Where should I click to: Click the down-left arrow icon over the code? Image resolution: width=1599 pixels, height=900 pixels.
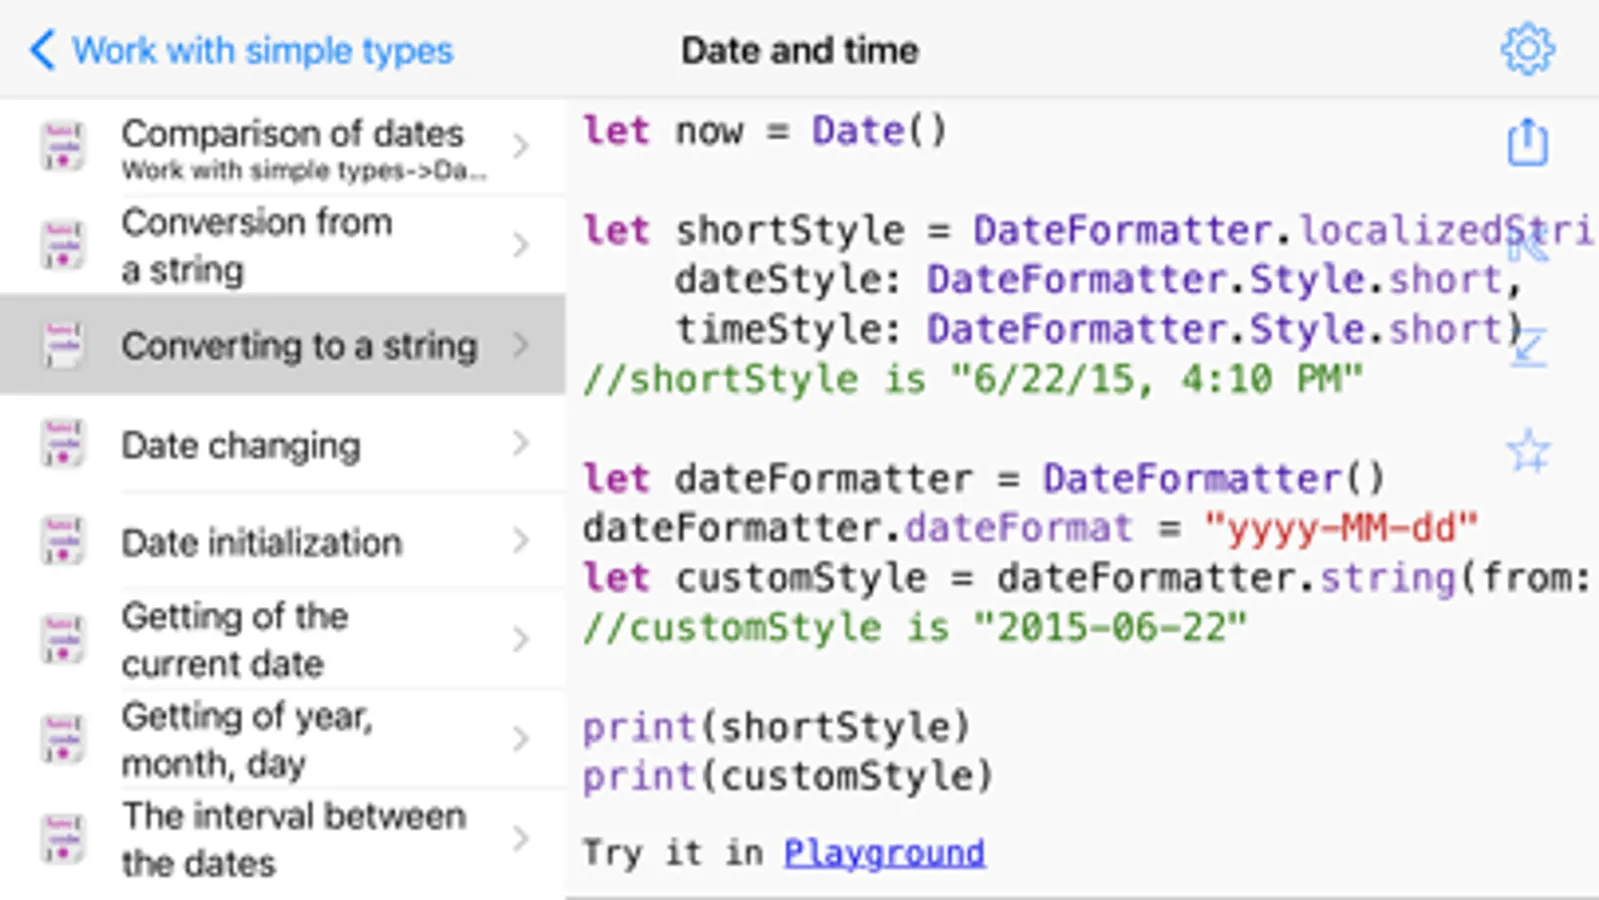pyautogui.click(x=1527, y=347)
